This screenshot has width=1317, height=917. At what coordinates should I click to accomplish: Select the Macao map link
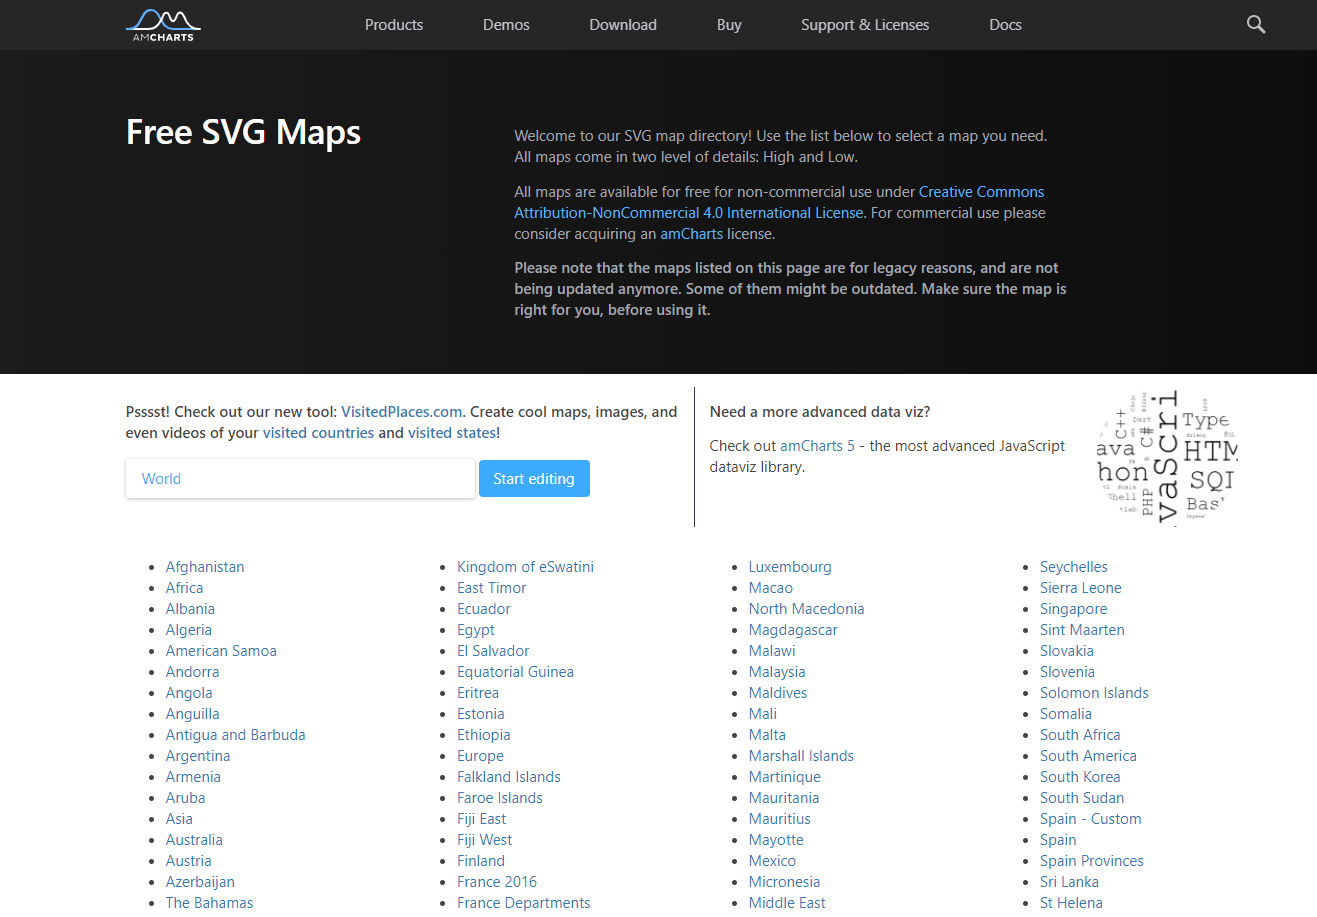pyautogui.click(x=771, y=588)
